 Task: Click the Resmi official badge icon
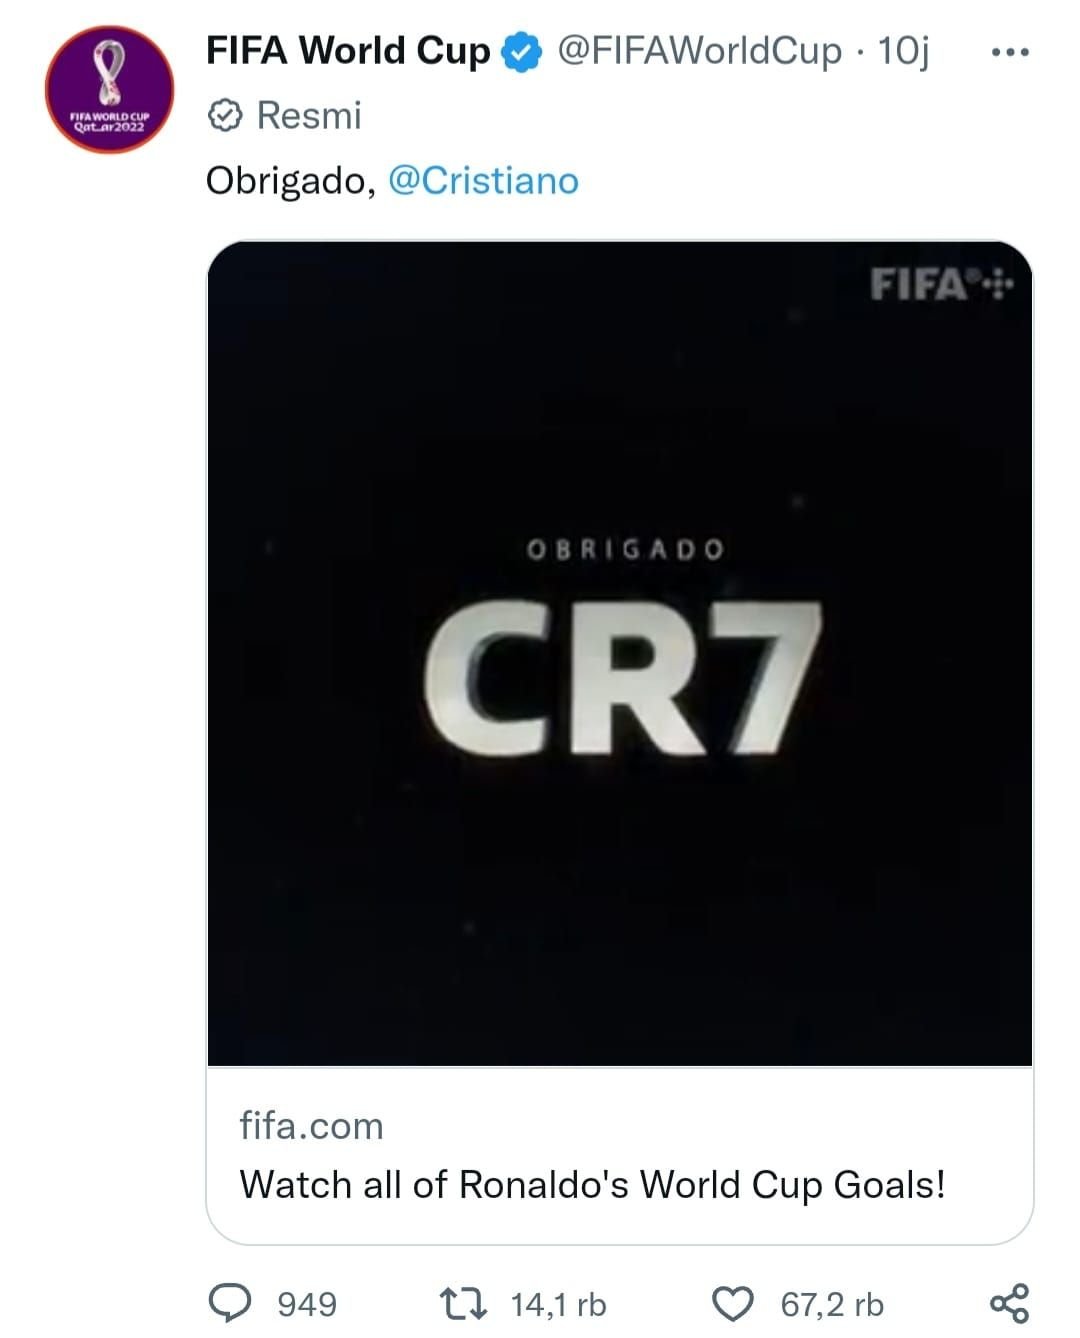[x=224, y=116]
